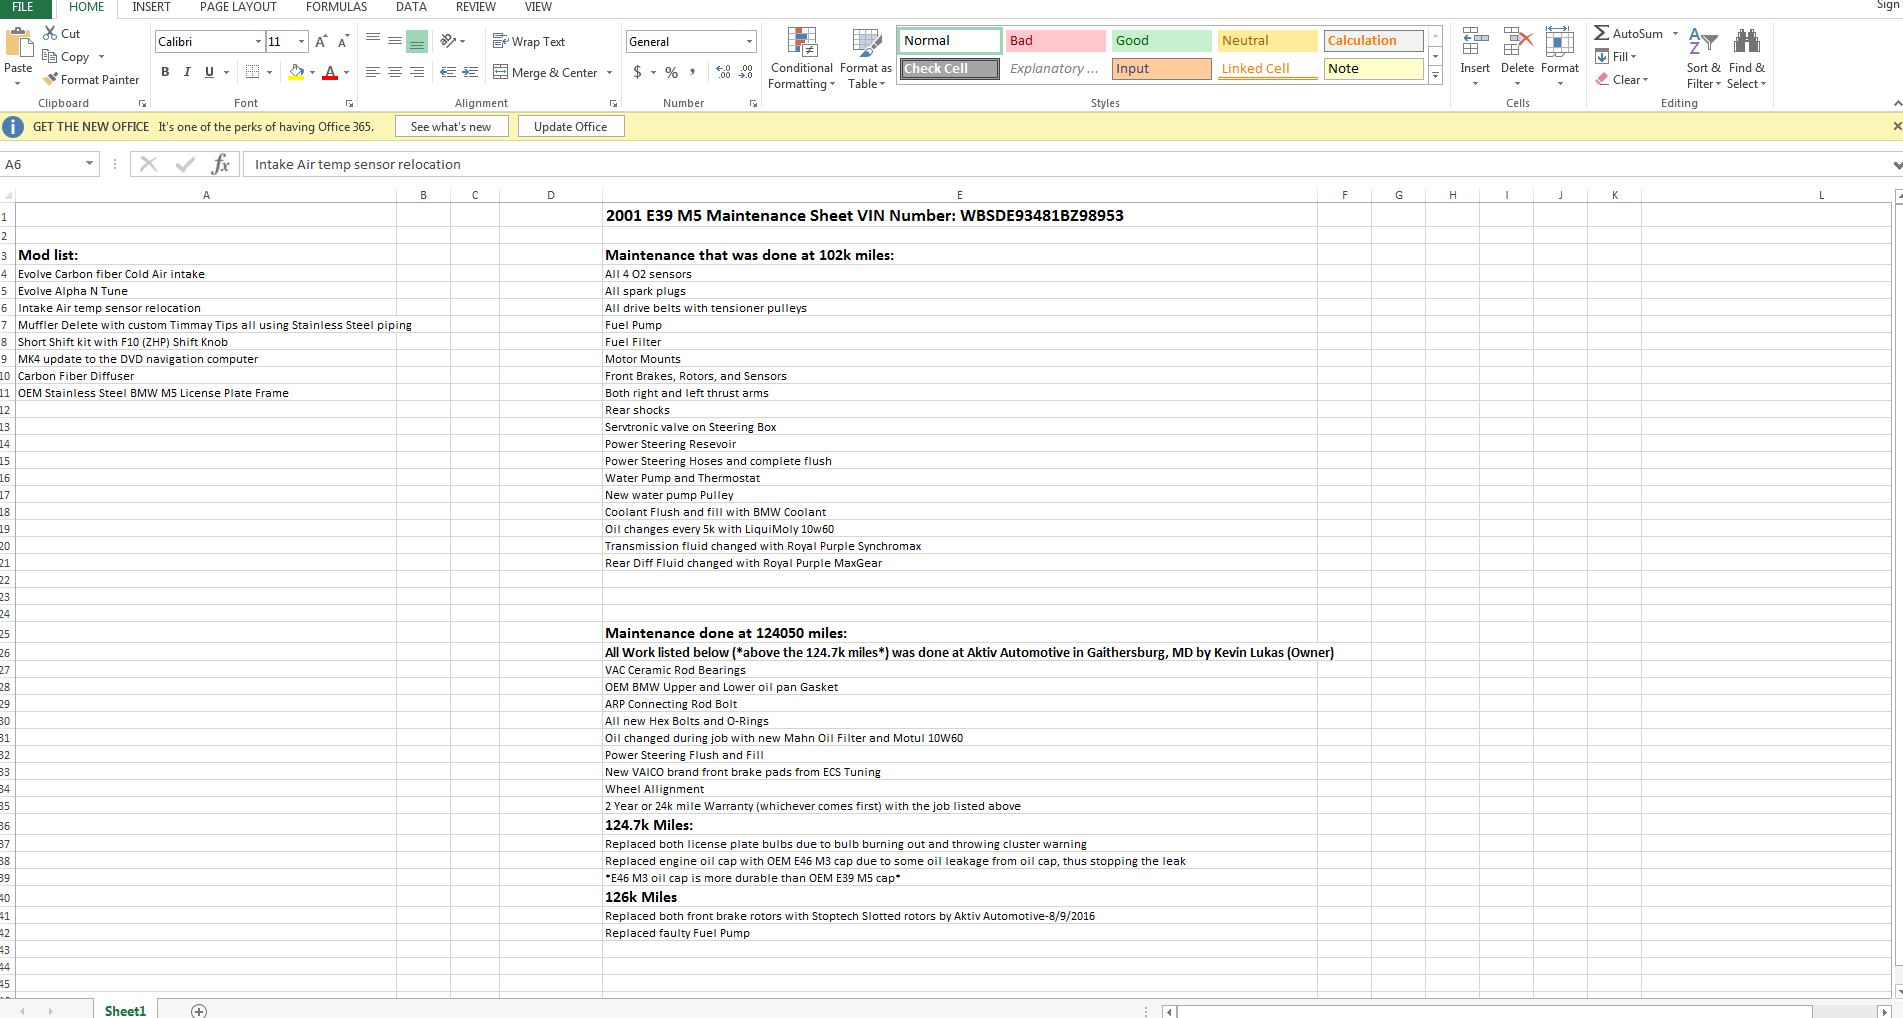The height and width of the screenshot is (1018, 1903).
Task: Click the Copy icon
Action: (x=49, y=56)
